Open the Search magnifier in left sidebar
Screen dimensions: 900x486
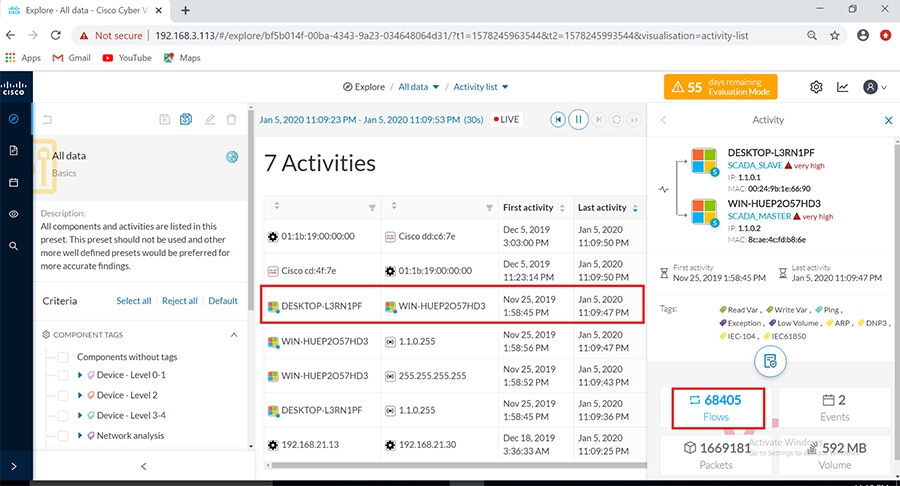pyautogui.click(x=14, y=246)
